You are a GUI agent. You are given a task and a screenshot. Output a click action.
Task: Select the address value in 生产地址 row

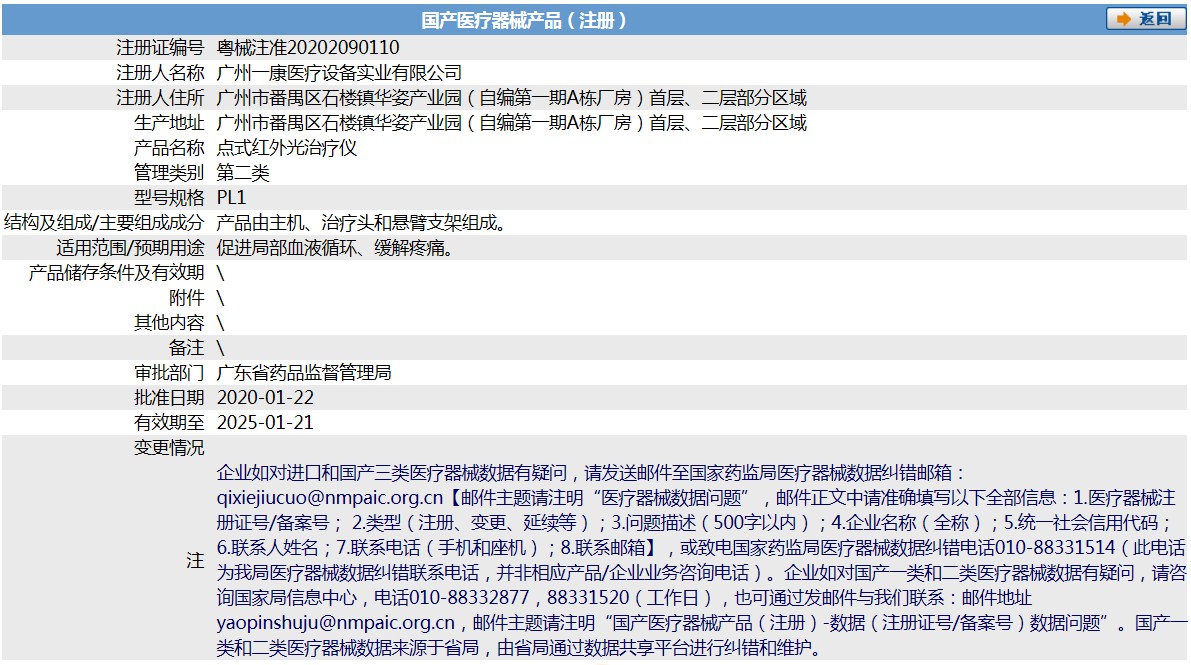(x=511, y=122)
